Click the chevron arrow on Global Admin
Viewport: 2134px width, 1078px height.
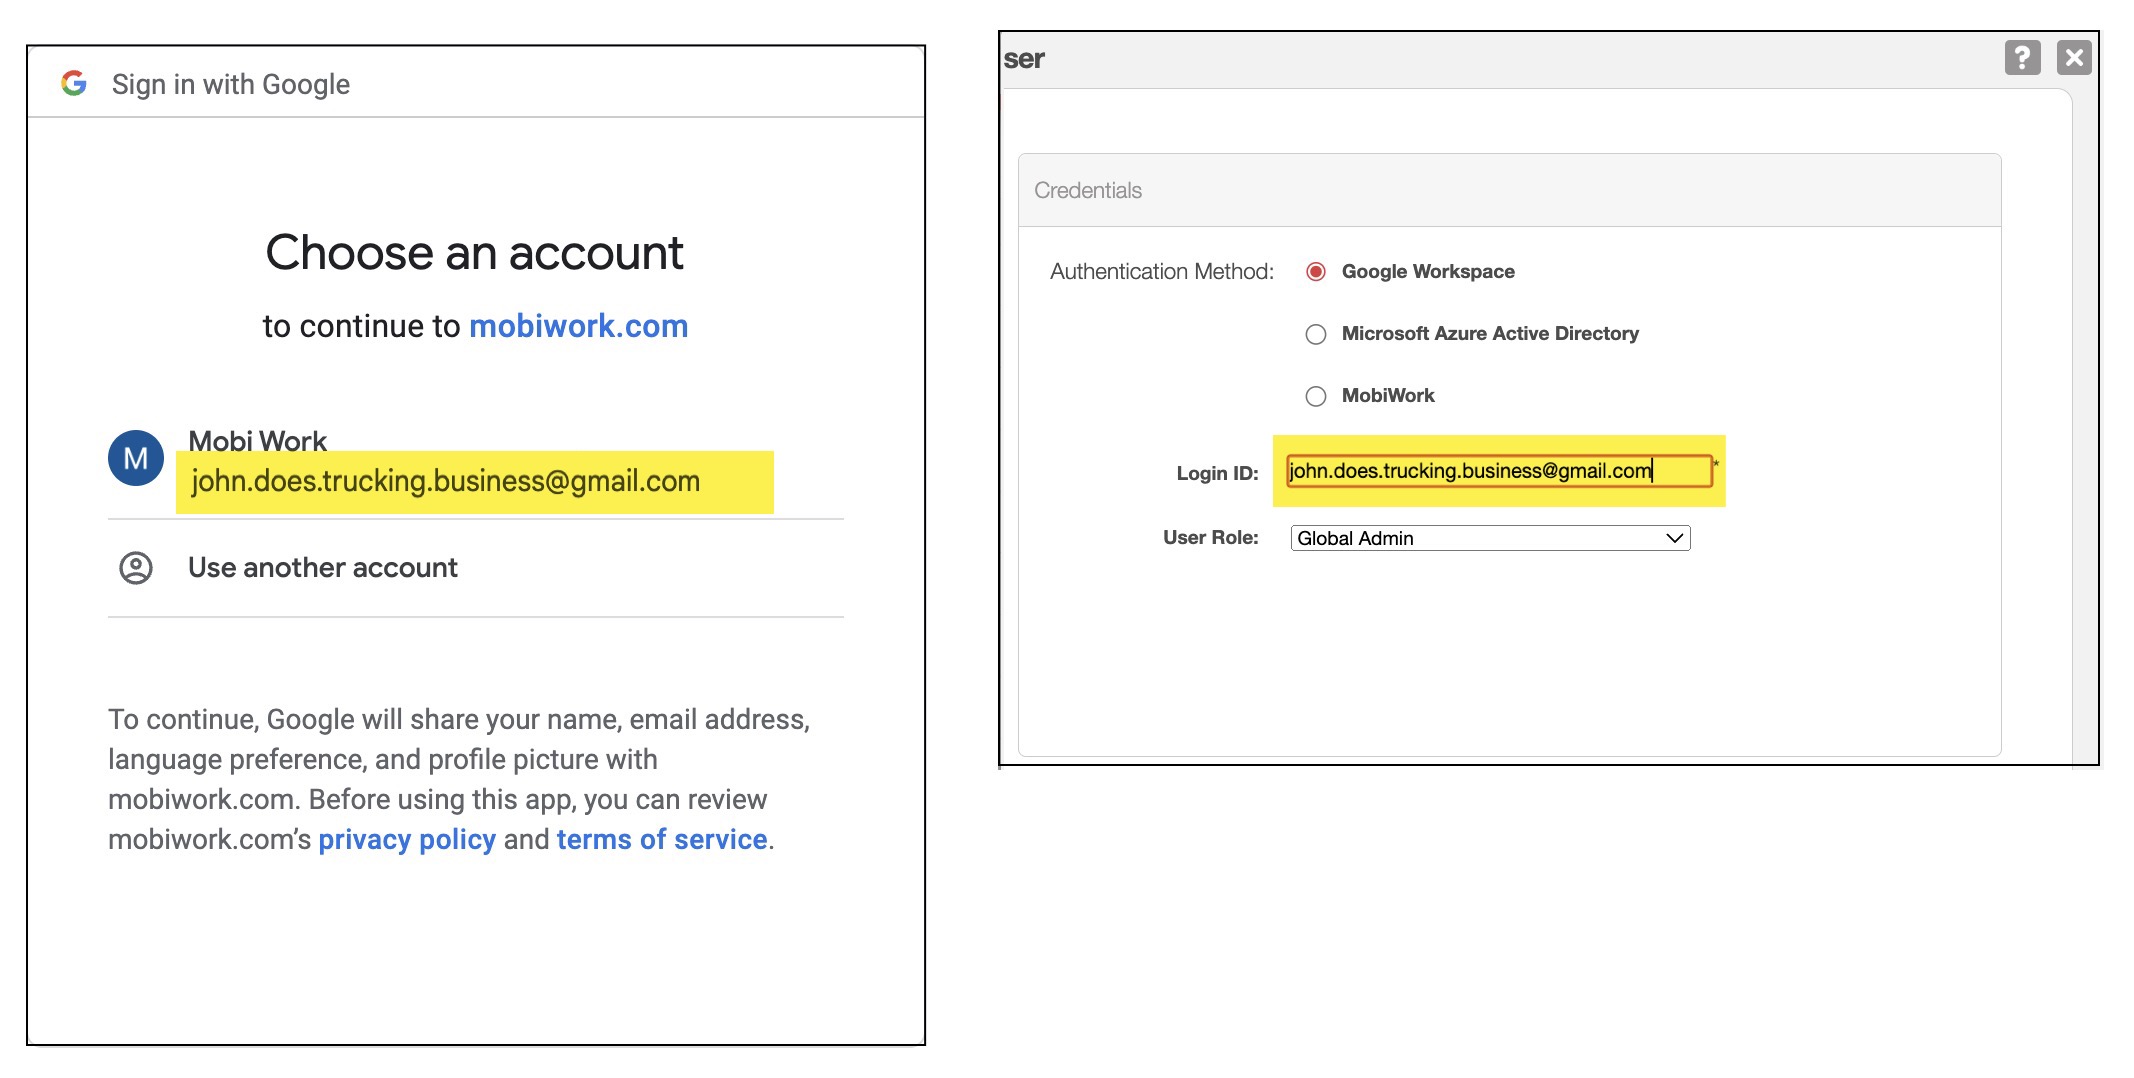pyautogui.click(x=1675, y=538)
